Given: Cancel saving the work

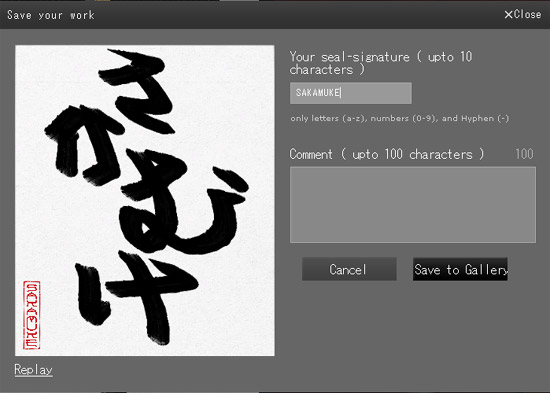Looking at the screenshot, I should pos(349,269).
